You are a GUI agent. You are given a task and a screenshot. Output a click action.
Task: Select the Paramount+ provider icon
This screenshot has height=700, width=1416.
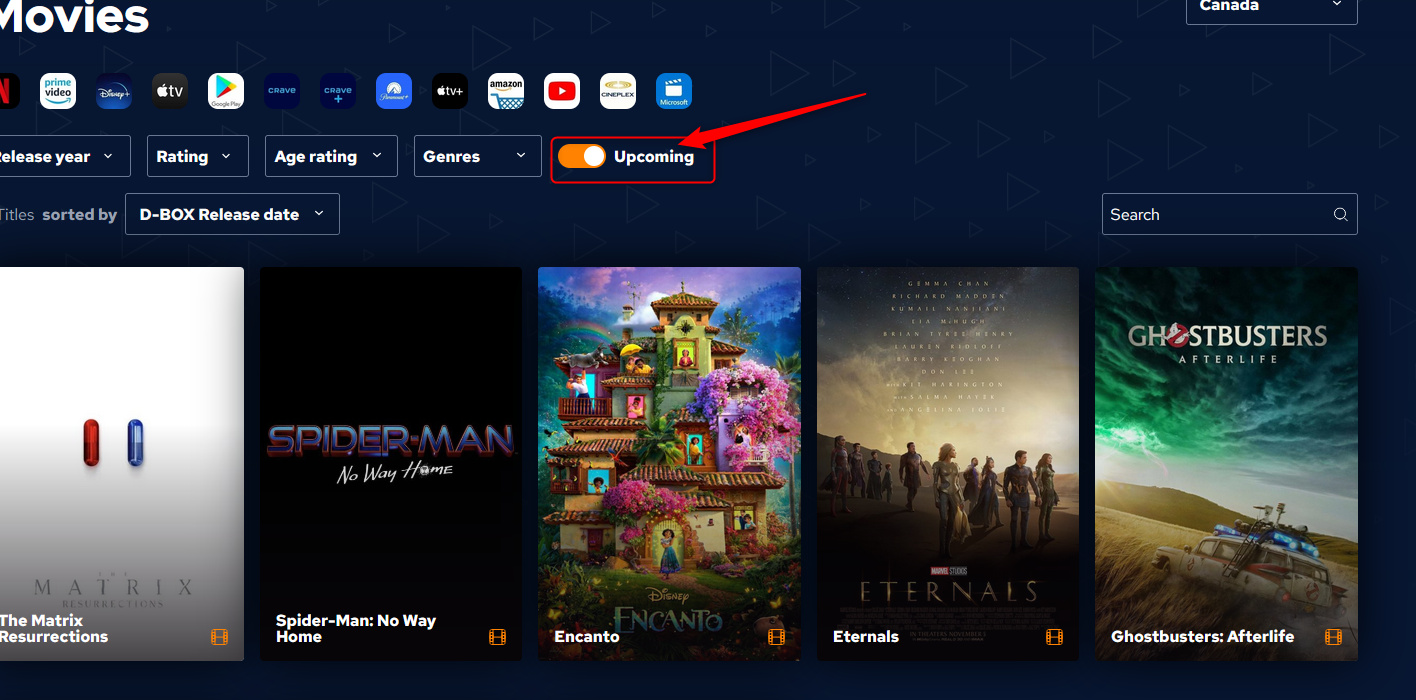click(x=394, y=91)
